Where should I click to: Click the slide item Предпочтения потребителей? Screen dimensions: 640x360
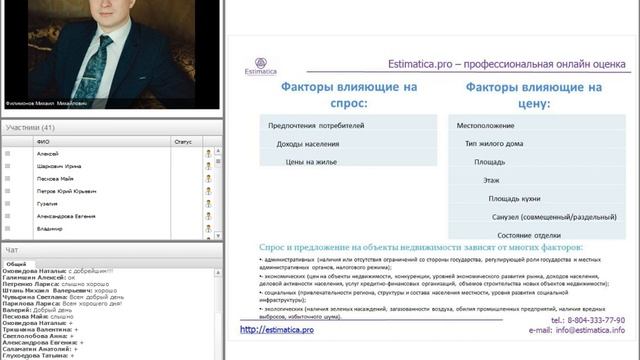316,125
